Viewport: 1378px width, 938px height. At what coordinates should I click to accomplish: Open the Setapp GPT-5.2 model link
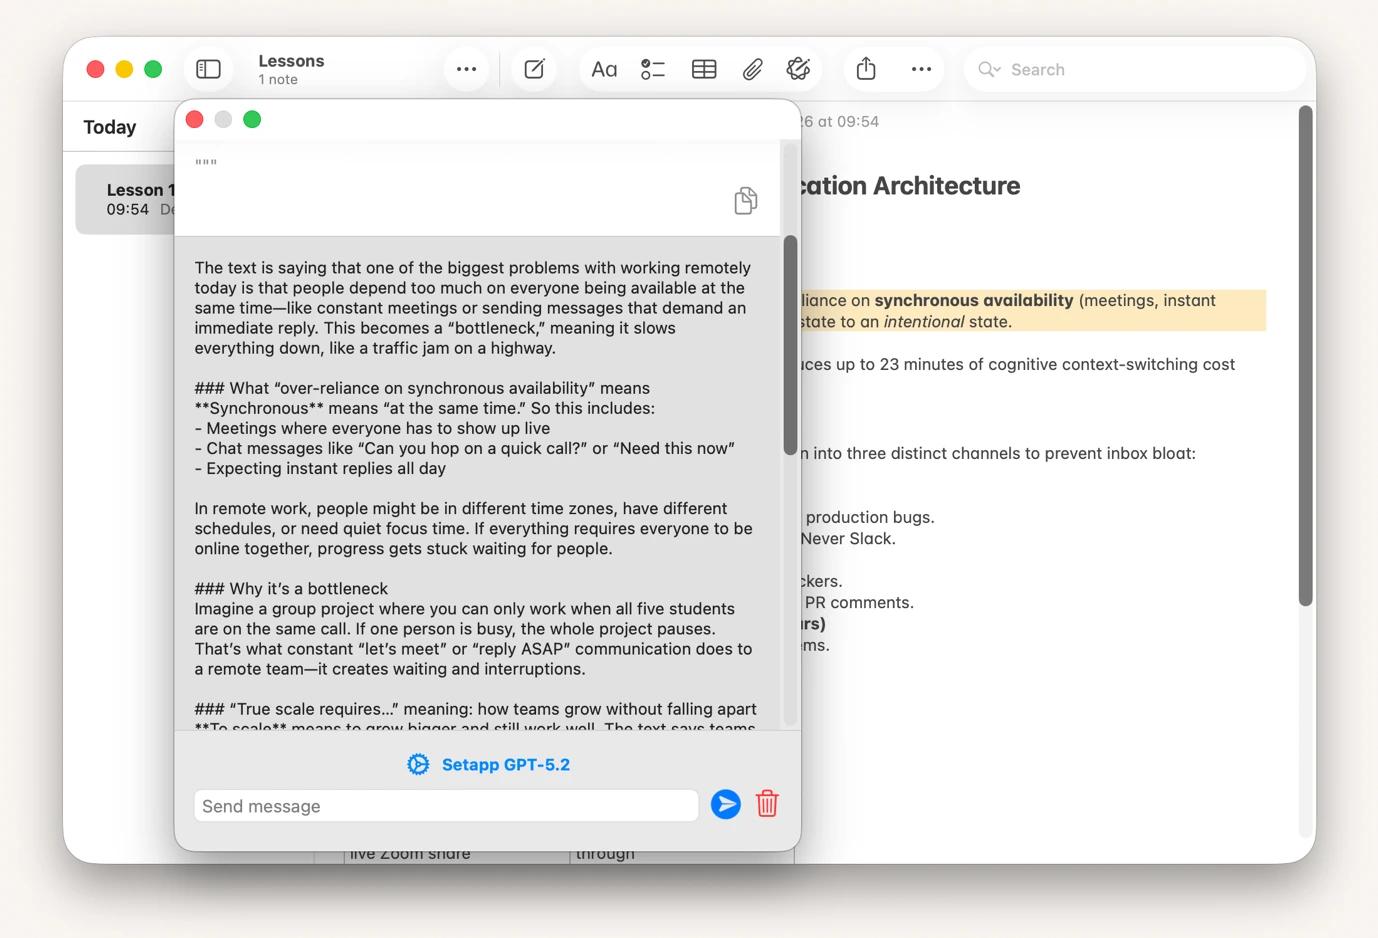(506, 764)
